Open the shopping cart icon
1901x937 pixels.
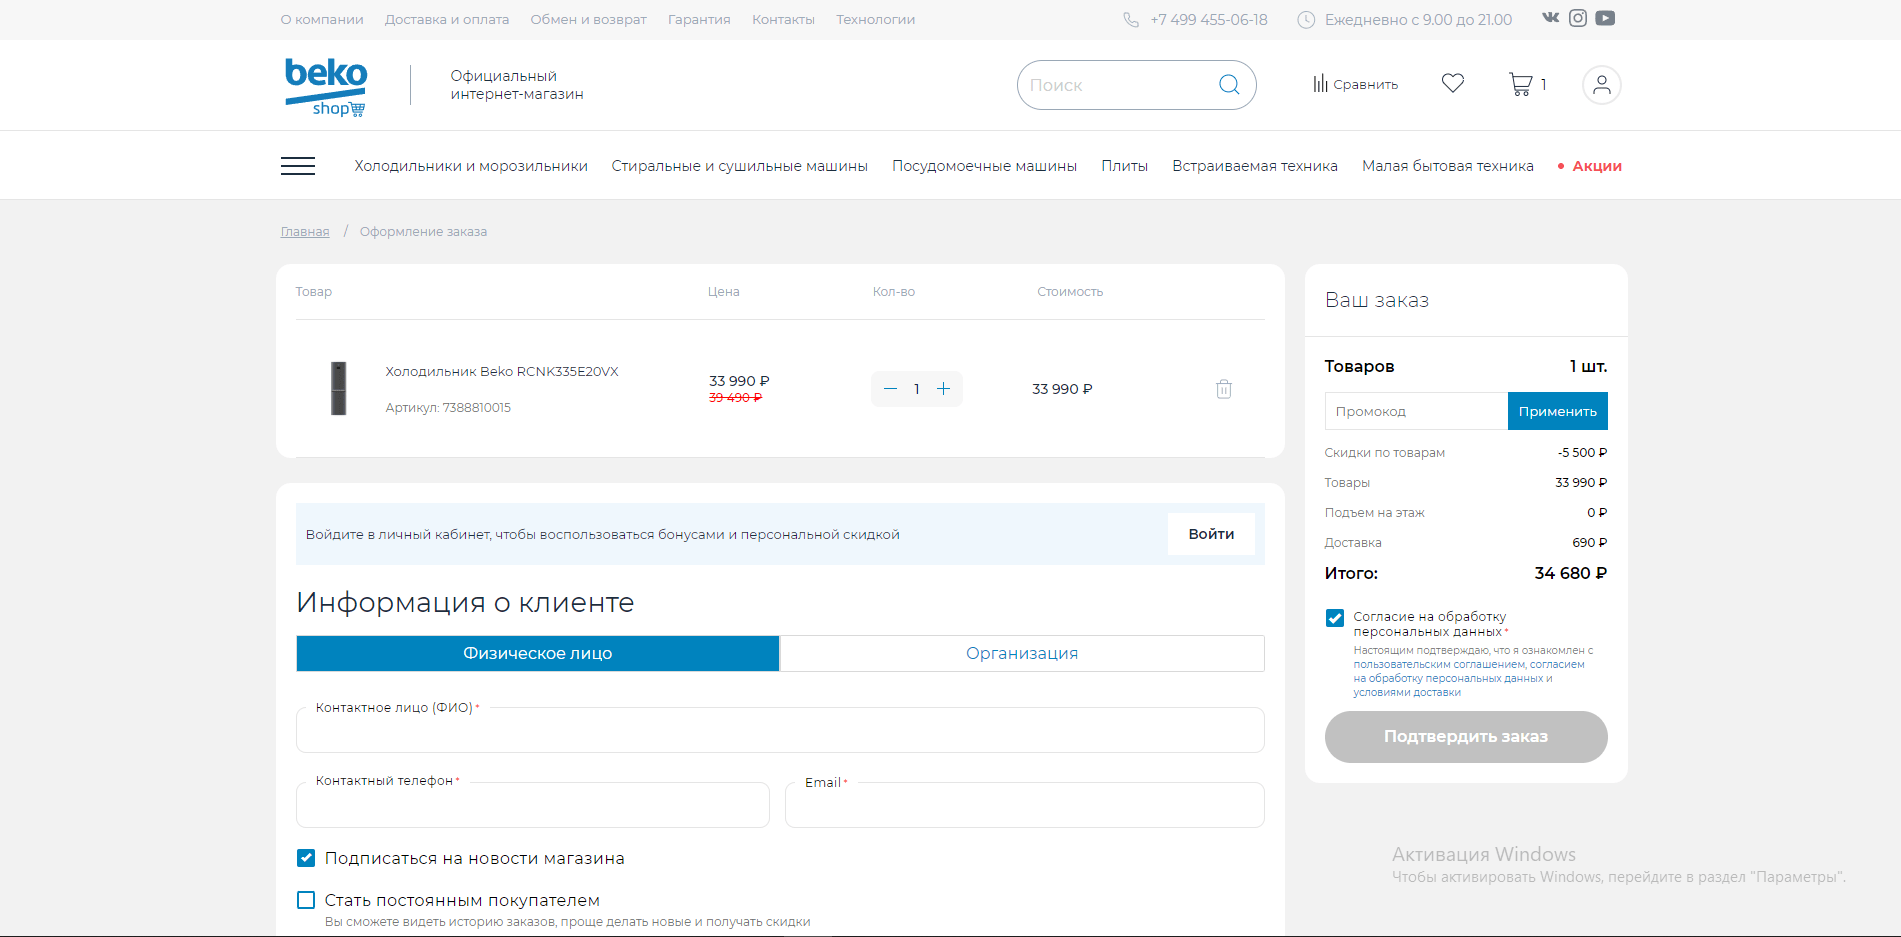(1520, 84)
